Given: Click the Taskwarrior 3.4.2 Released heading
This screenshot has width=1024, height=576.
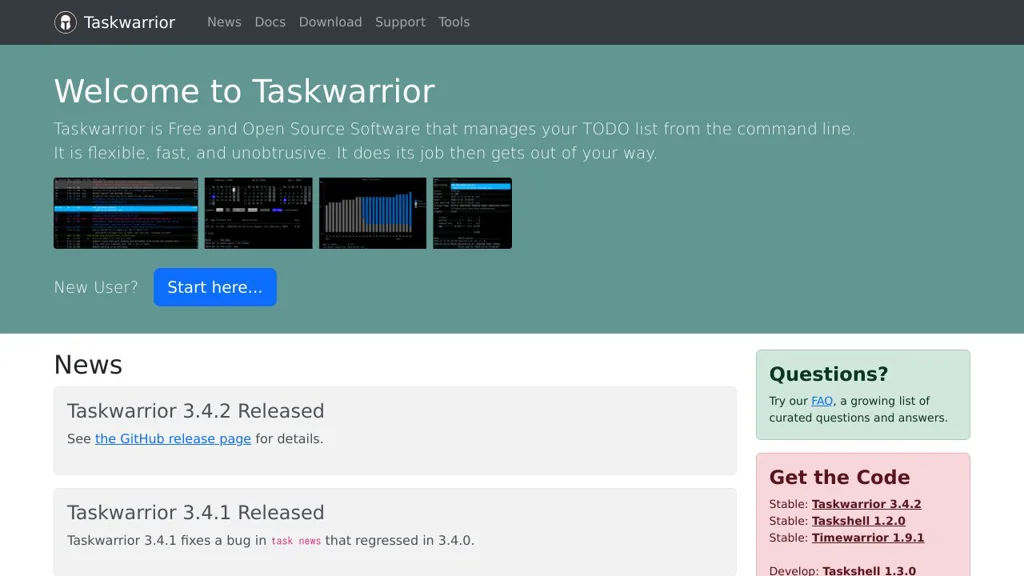Looking at the screenshot, I should click(x=195, y=411).
